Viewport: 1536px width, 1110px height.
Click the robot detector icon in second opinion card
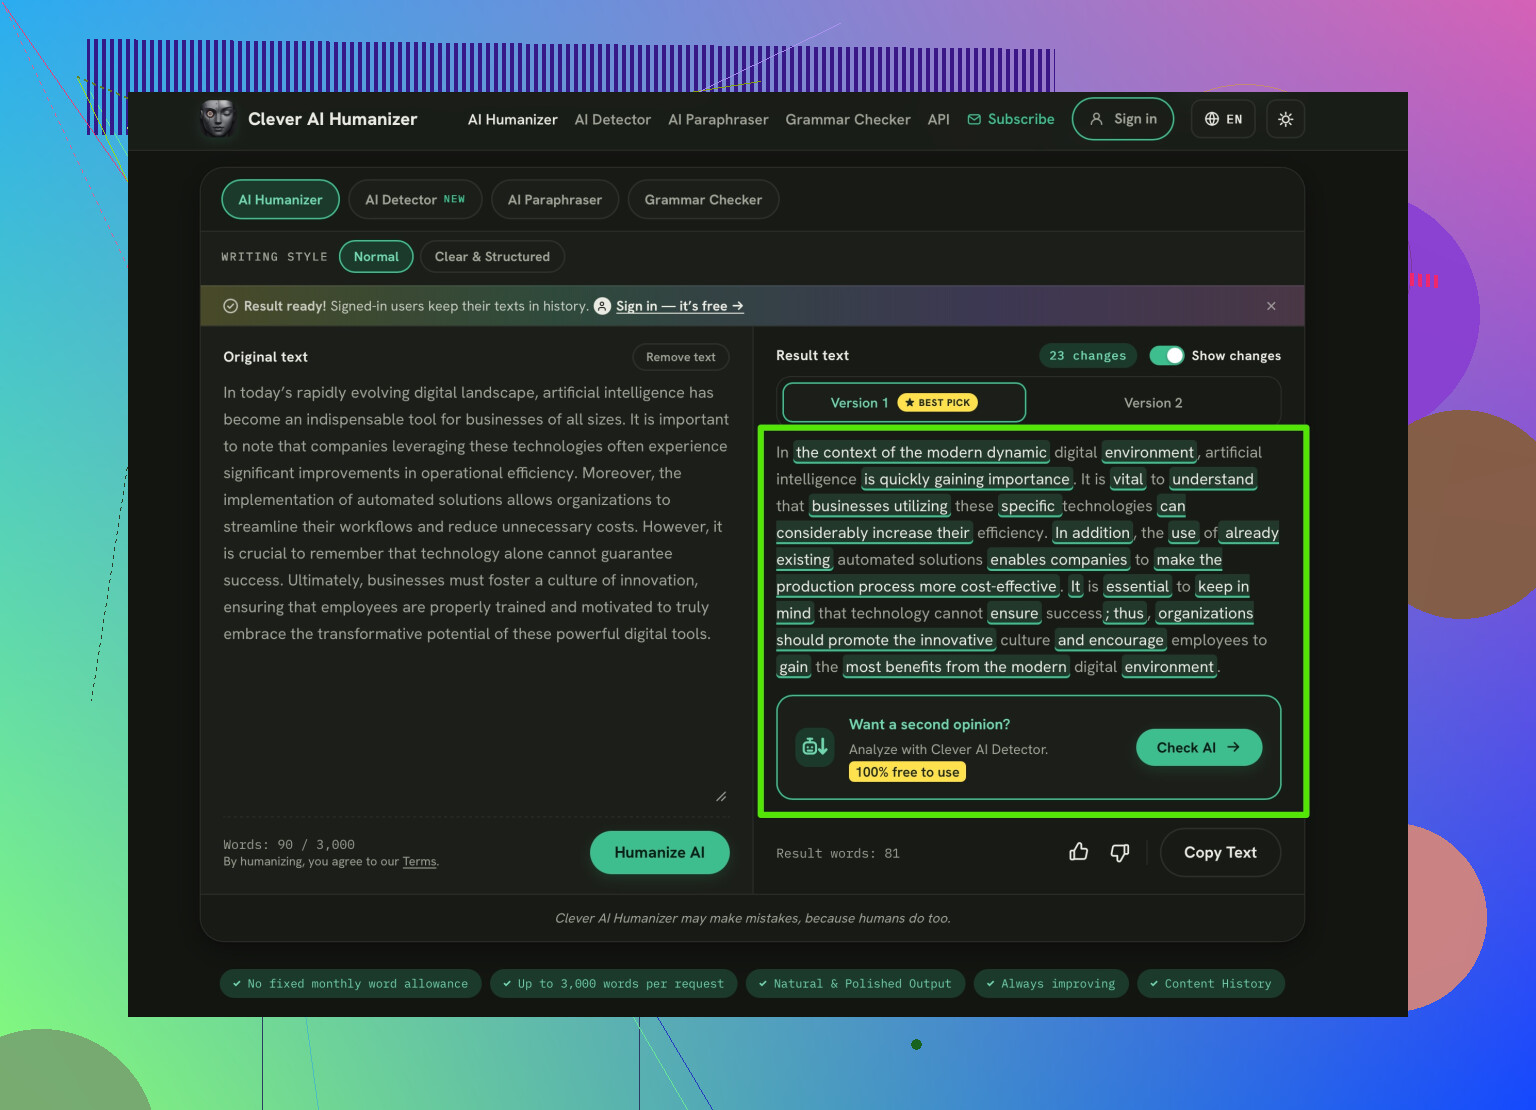[815, 747]
